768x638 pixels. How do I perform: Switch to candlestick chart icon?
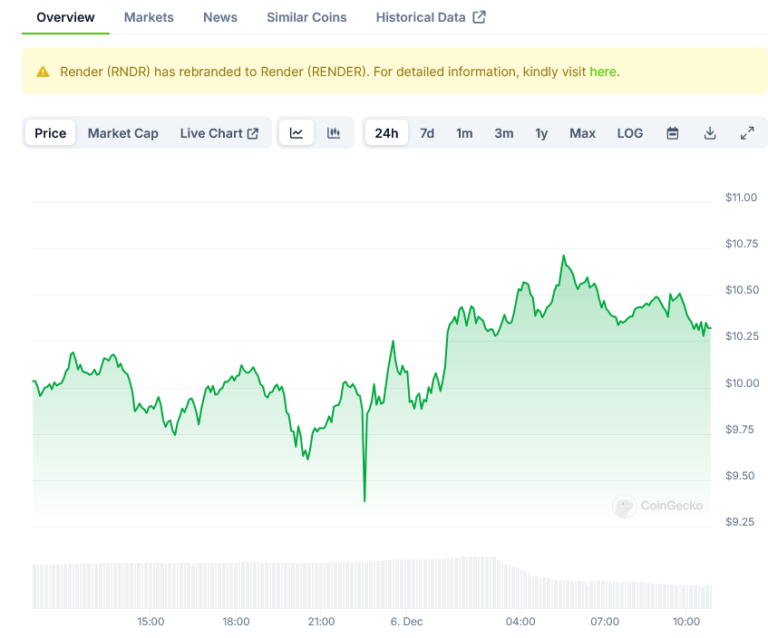click(334, 133)
